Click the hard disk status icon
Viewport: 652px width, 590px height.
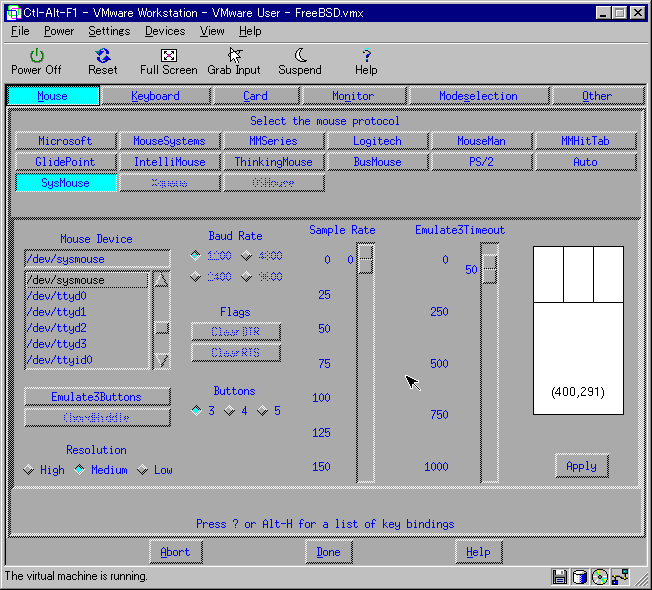579,577
